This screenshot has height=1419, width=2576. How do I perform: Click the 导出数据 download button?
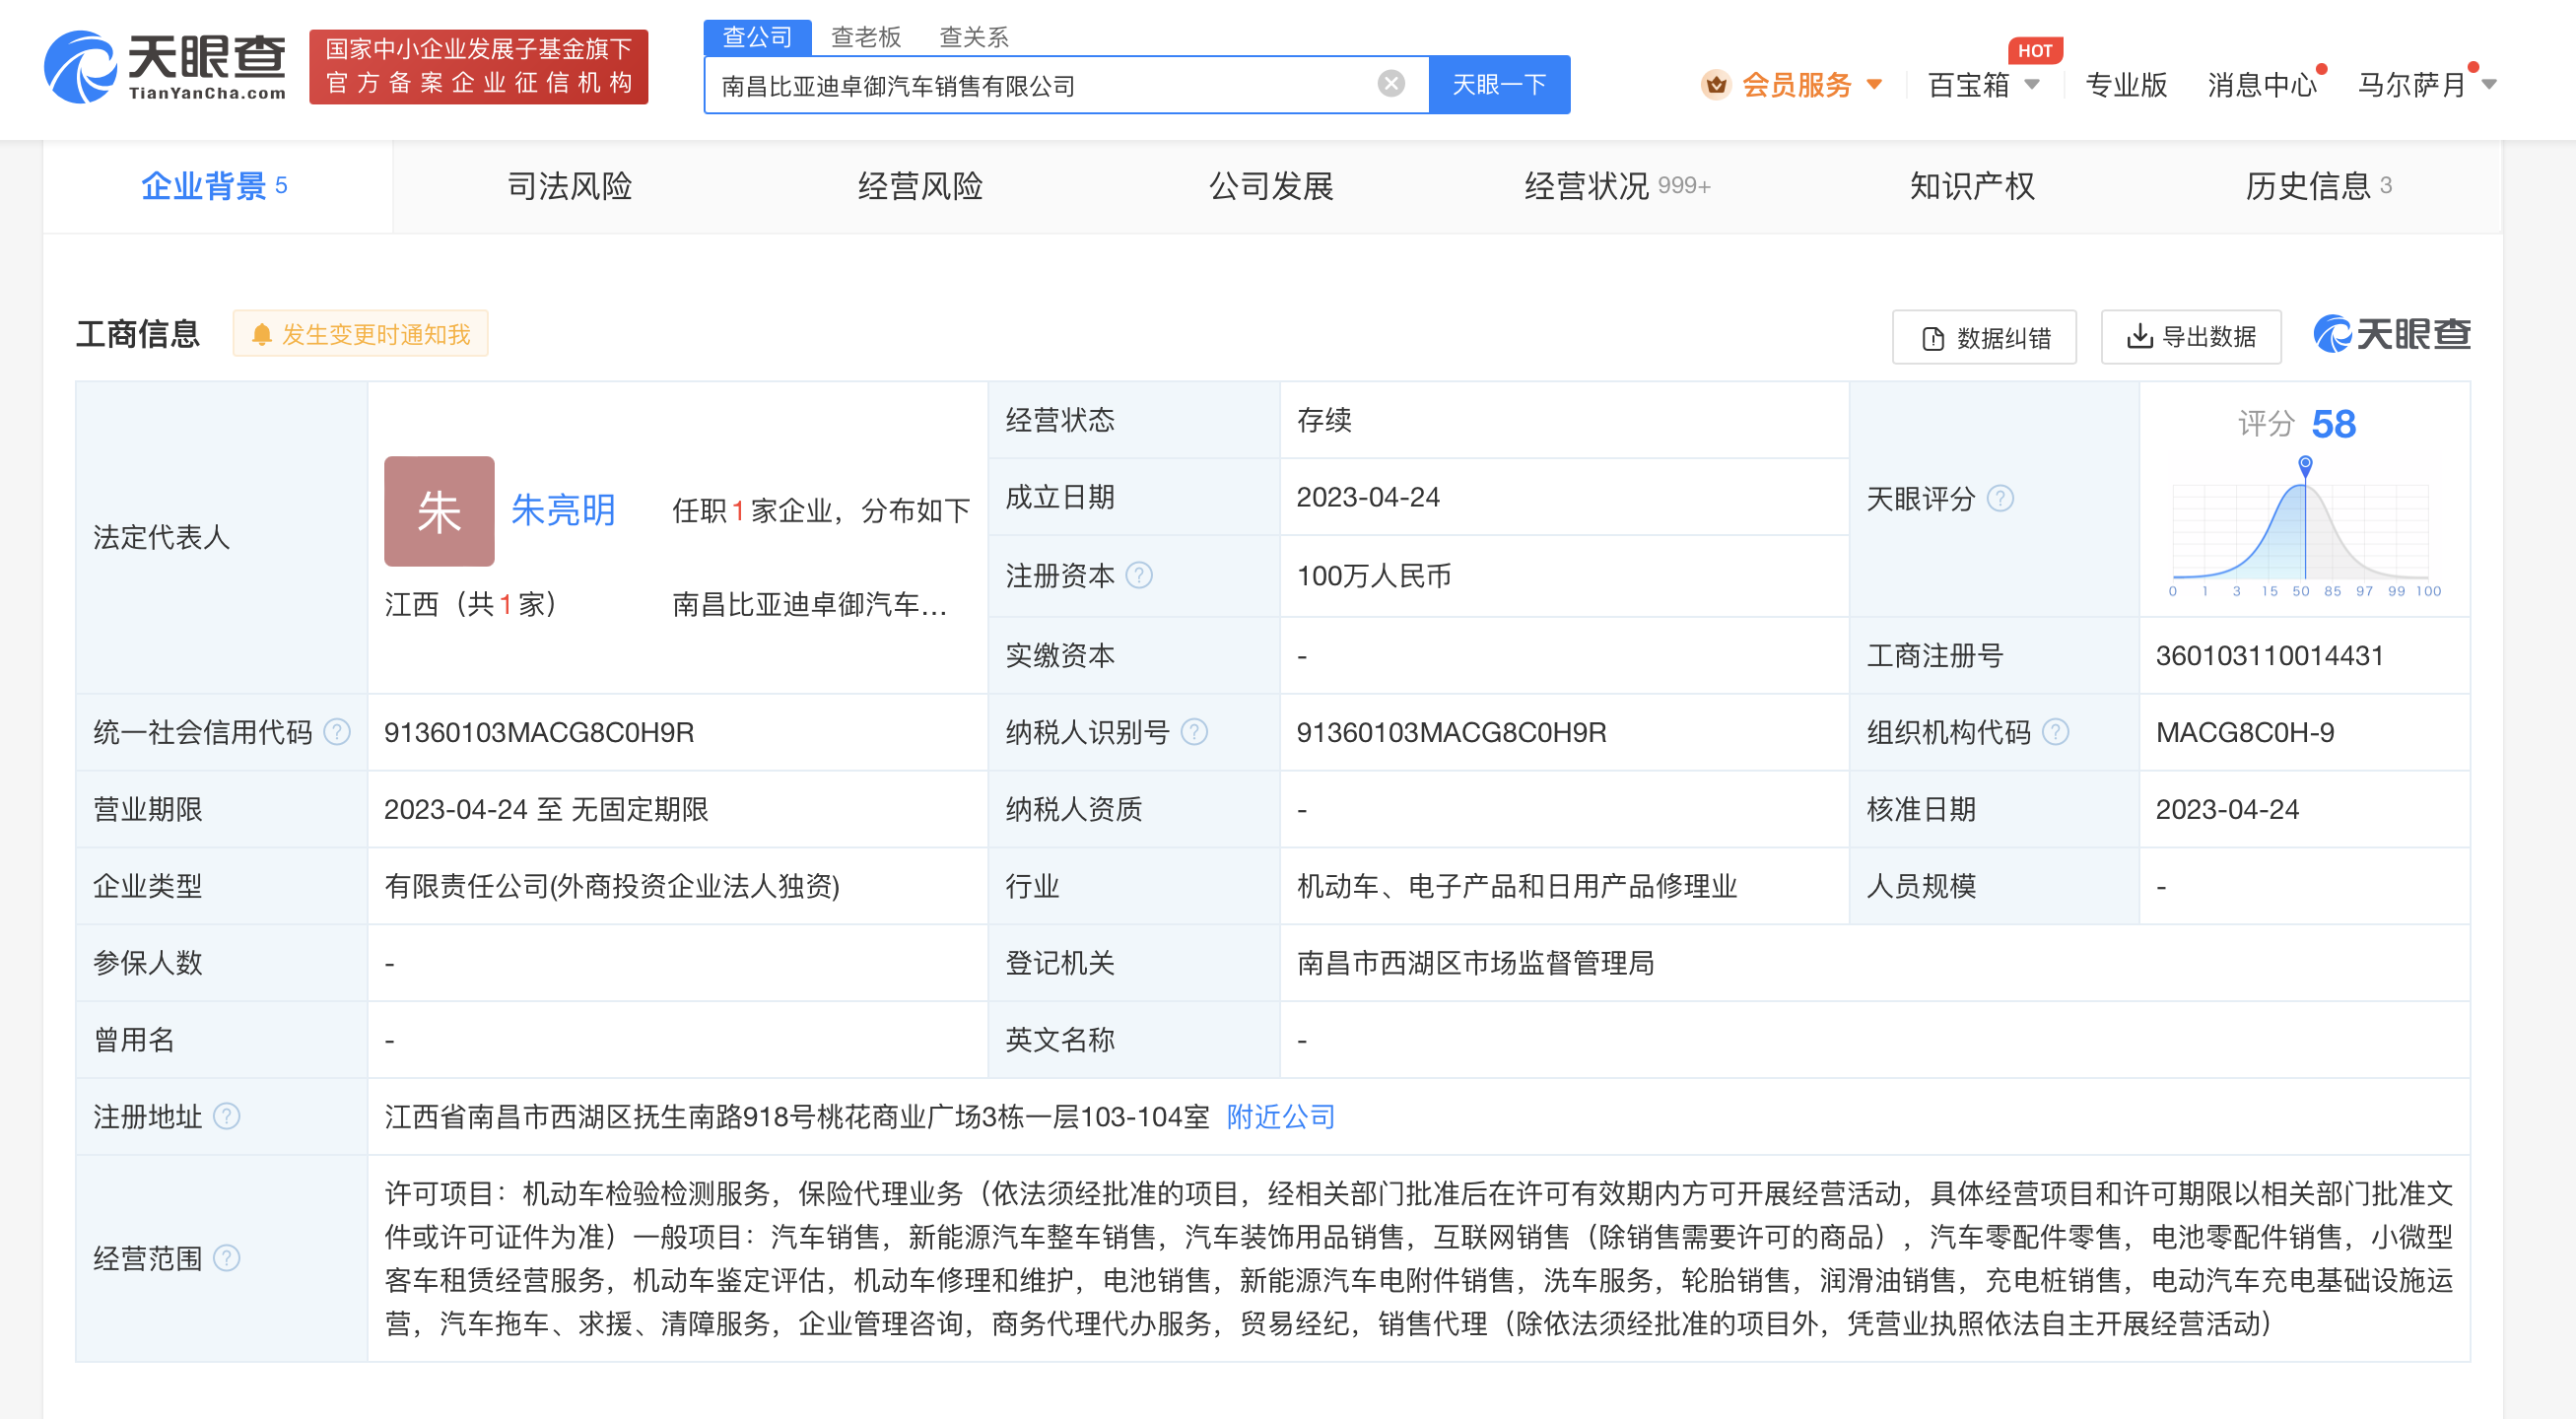2191,337
